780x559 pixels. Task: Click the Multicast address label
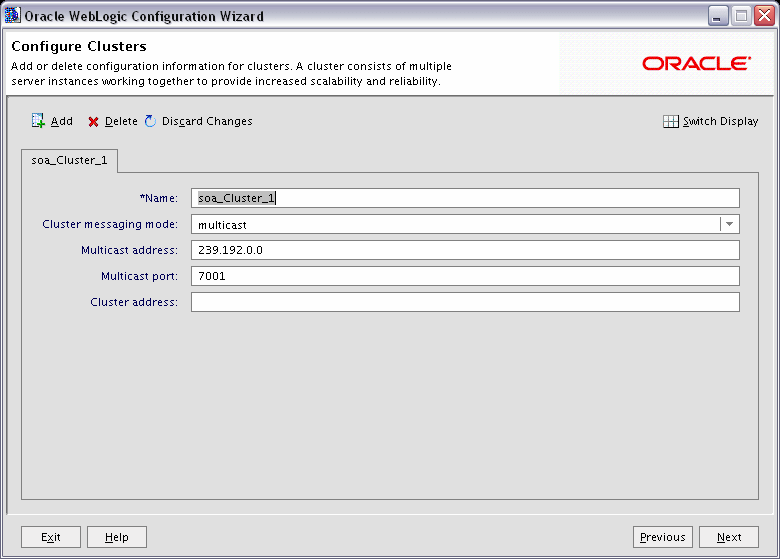pos(129,250)
